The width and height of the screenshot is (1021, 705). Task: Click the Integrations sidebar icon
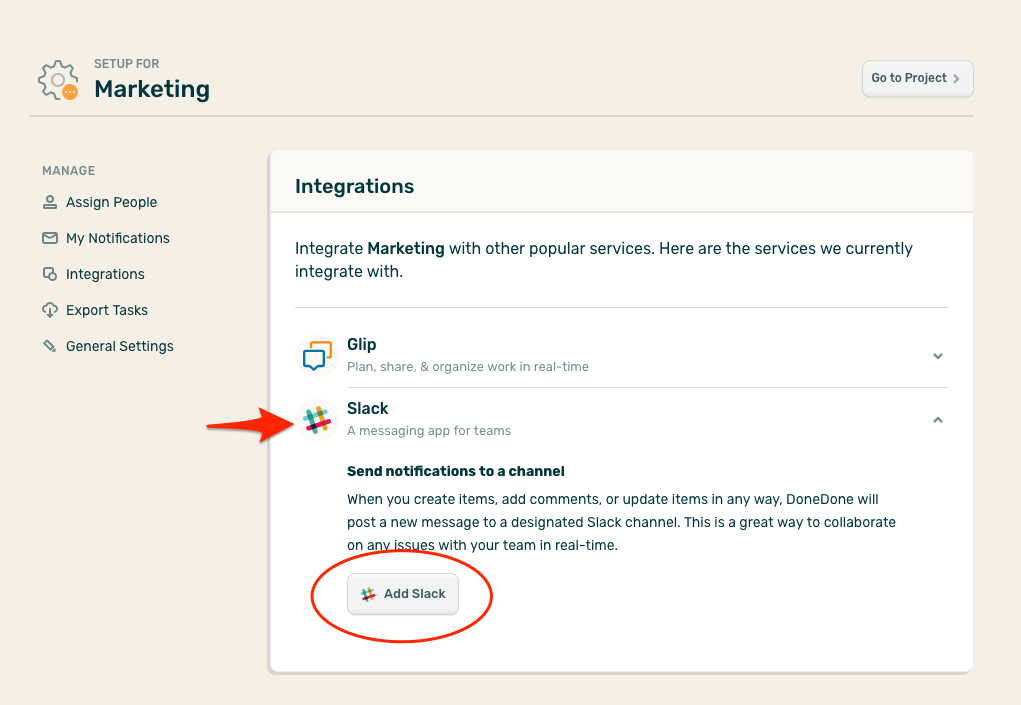(x=49, y=274)
